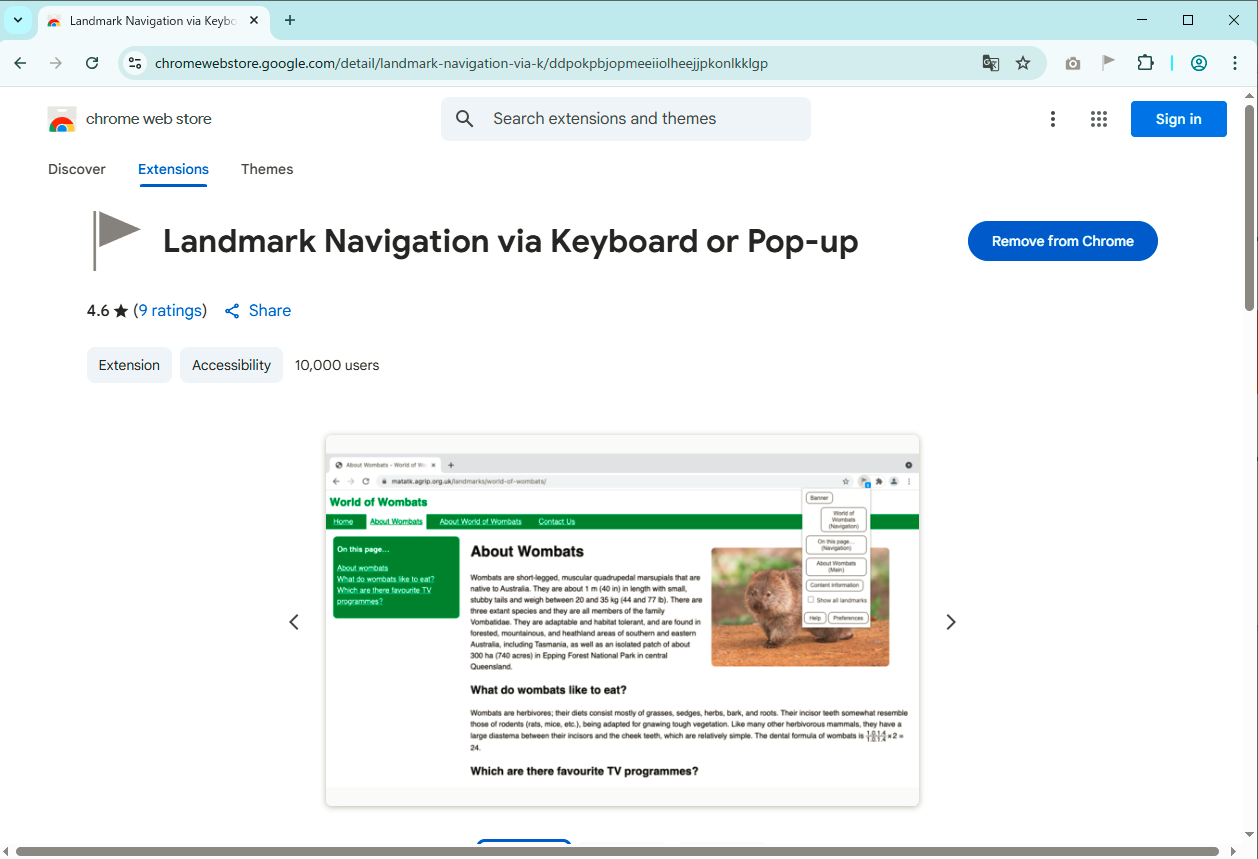Click the horizontal page scrollbar

tap(618, 852)
